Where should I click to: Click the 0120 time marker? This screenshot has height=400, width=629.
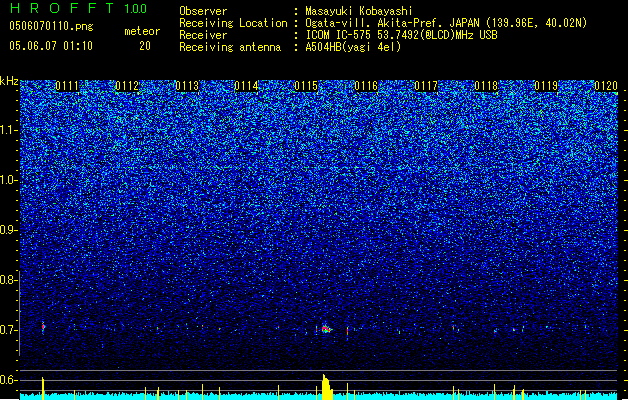pos(606,86)
